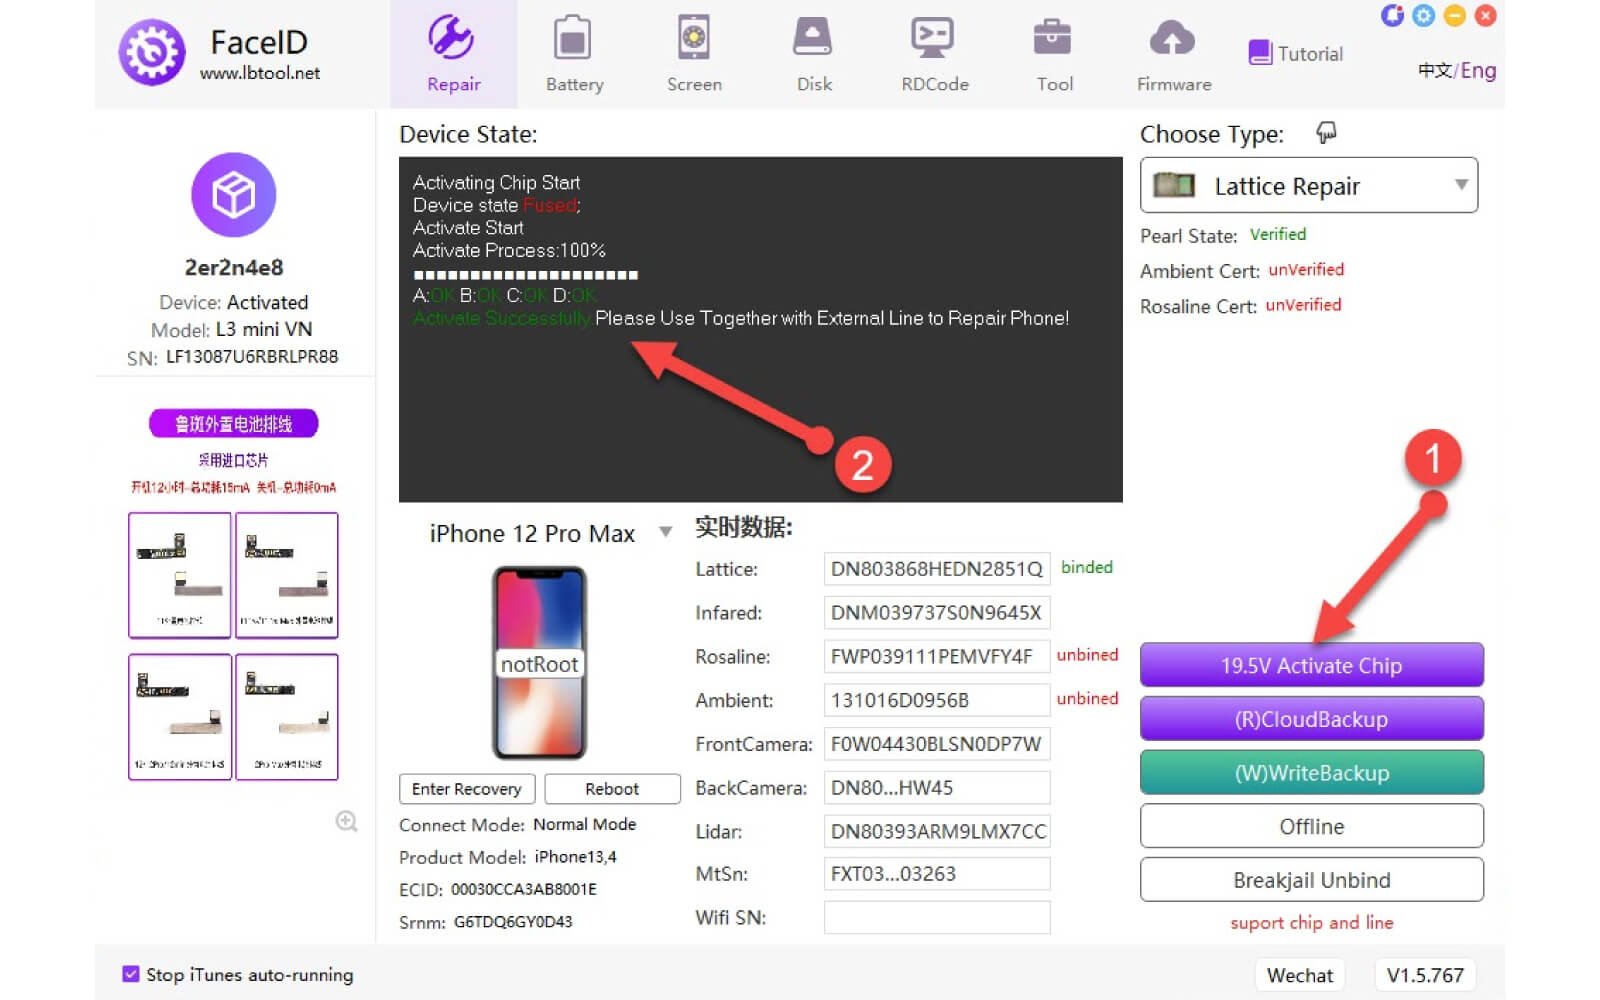Click the suport chip and line text
This screenshot has width=1600, height=1000.
[1311, 922]
